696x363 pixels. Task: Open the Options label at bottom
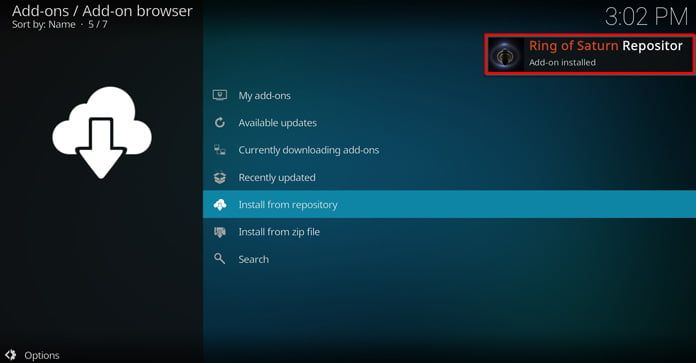click(x=42, y=355)
